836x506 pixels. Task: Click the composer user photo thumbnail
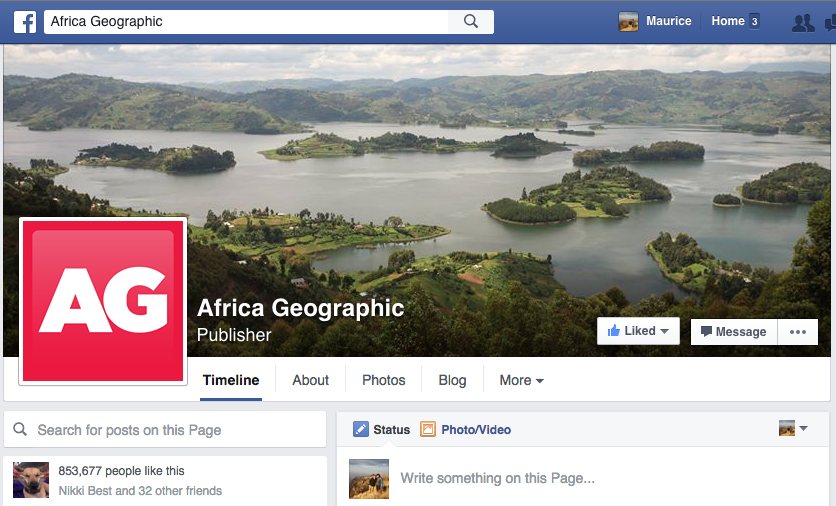point(368,479)
